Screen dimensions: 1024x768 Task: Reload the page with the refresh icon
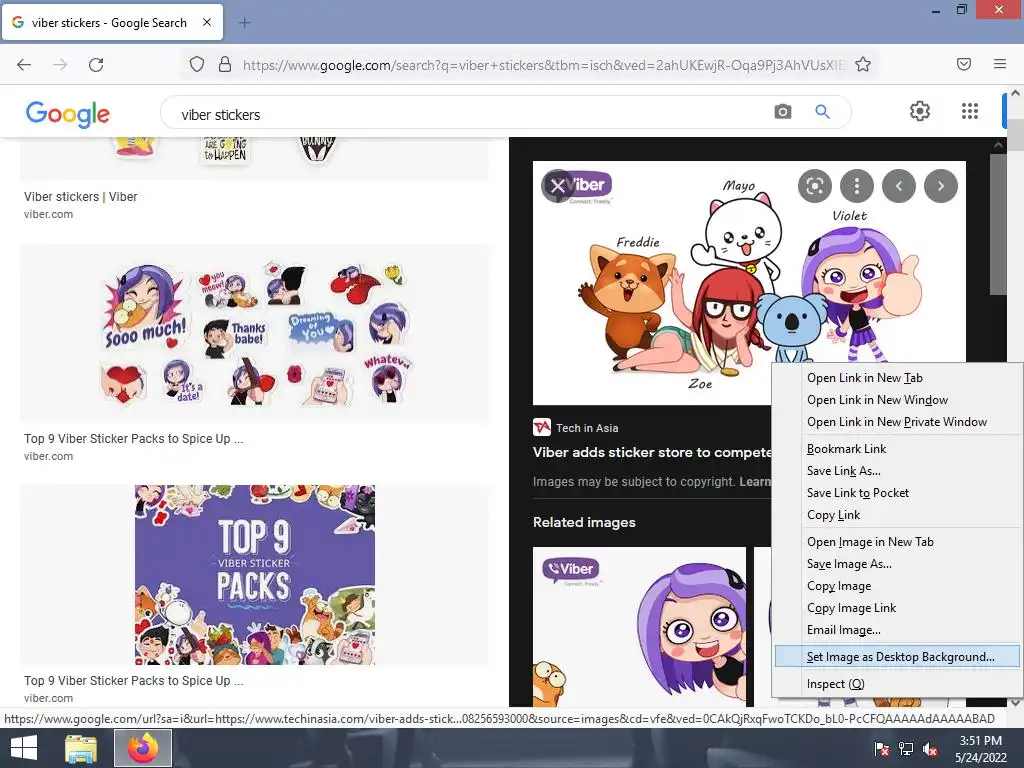pos(96,65)
